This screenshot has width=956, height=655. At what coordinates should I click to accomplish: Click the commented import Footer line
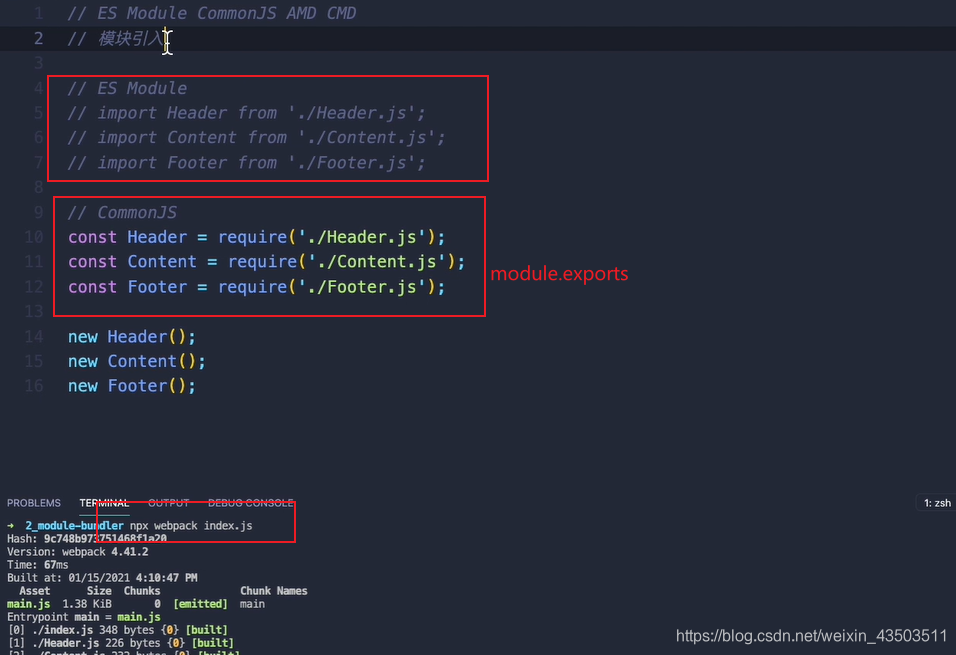point(246,163)
